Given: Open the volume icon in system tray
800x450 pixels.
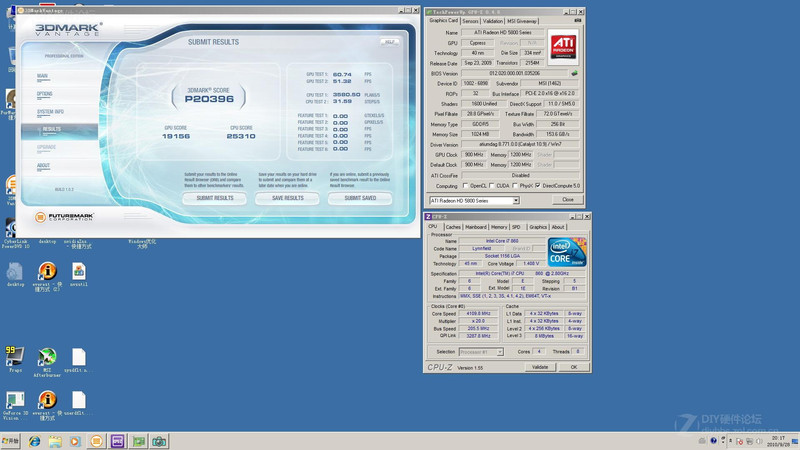Looking at the screenshot, I should pyautogui.click(x=759, y=441).
